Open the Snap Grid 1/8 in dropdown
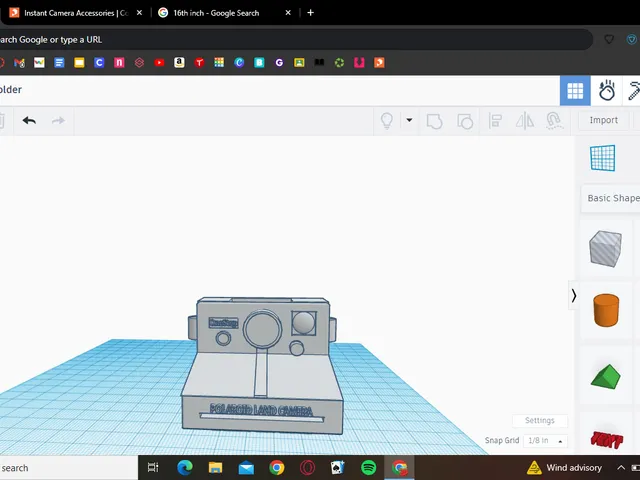This screenshot has width=640, height=480. [x=545, y=441]
